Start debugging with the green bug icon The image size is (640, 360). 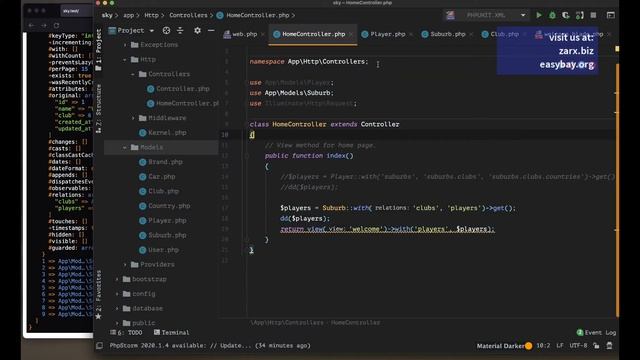(x=552, y=15)
